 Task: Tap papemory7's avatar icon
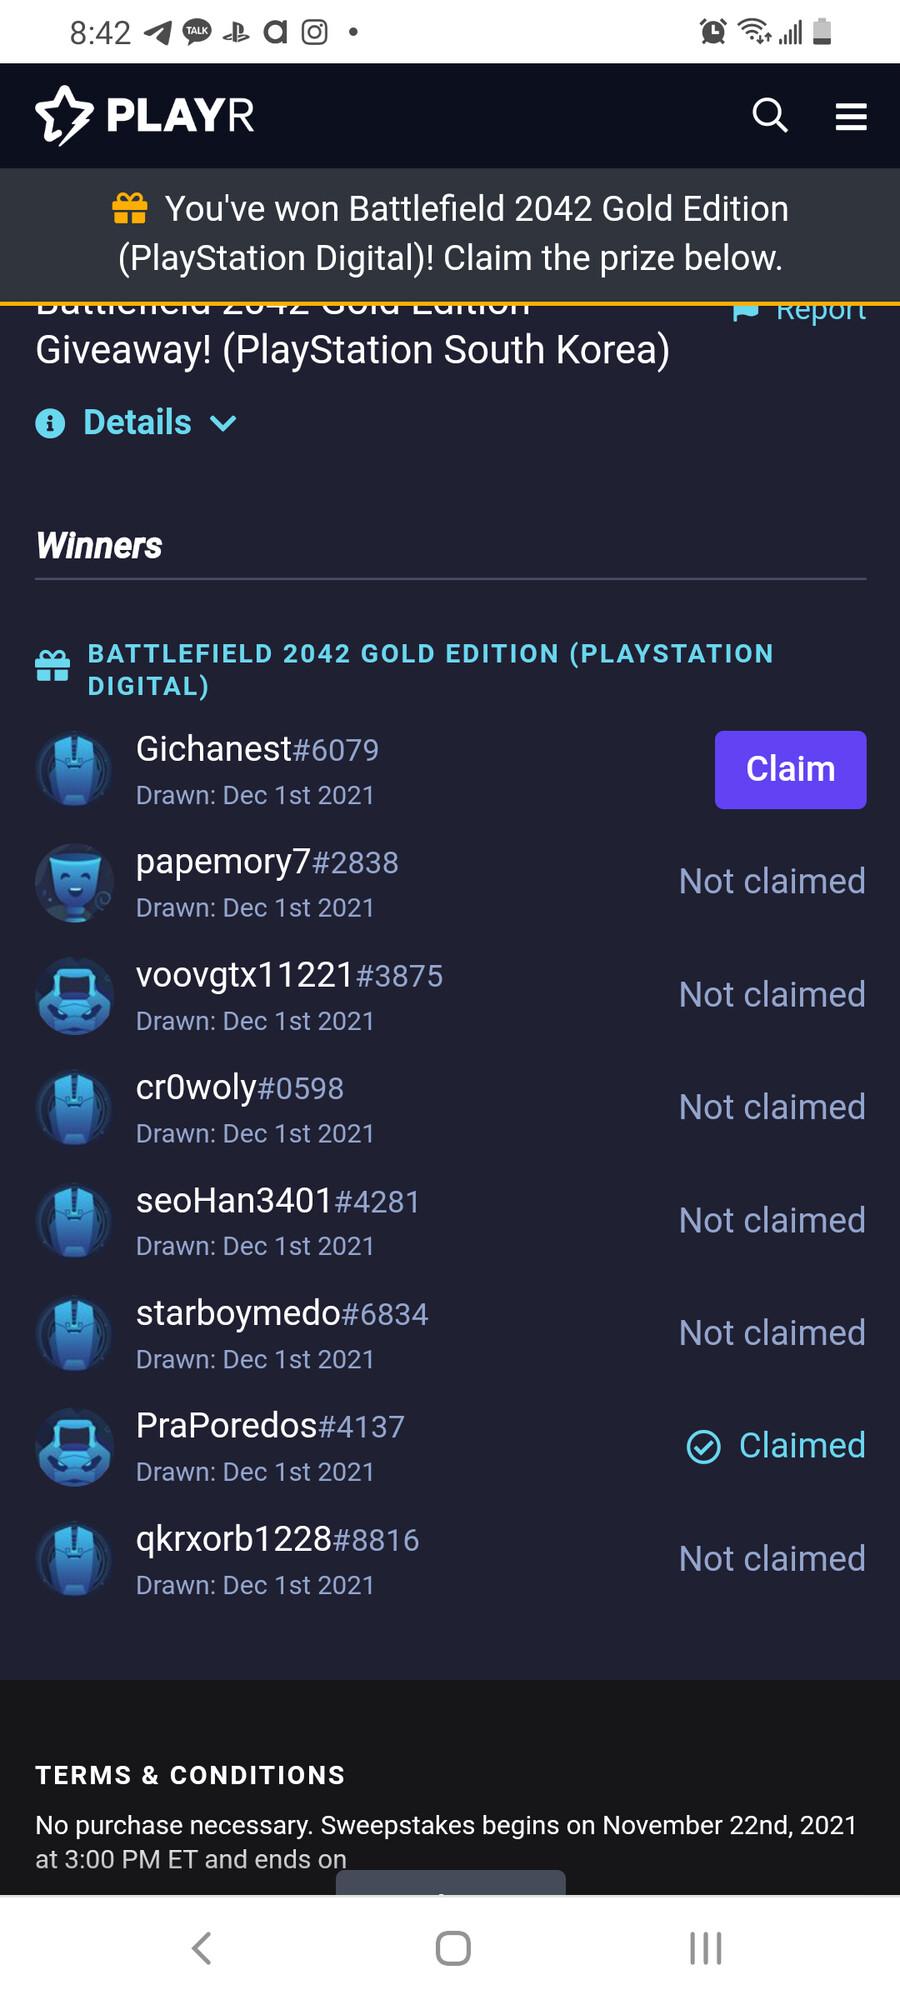(x=74, y=883)
